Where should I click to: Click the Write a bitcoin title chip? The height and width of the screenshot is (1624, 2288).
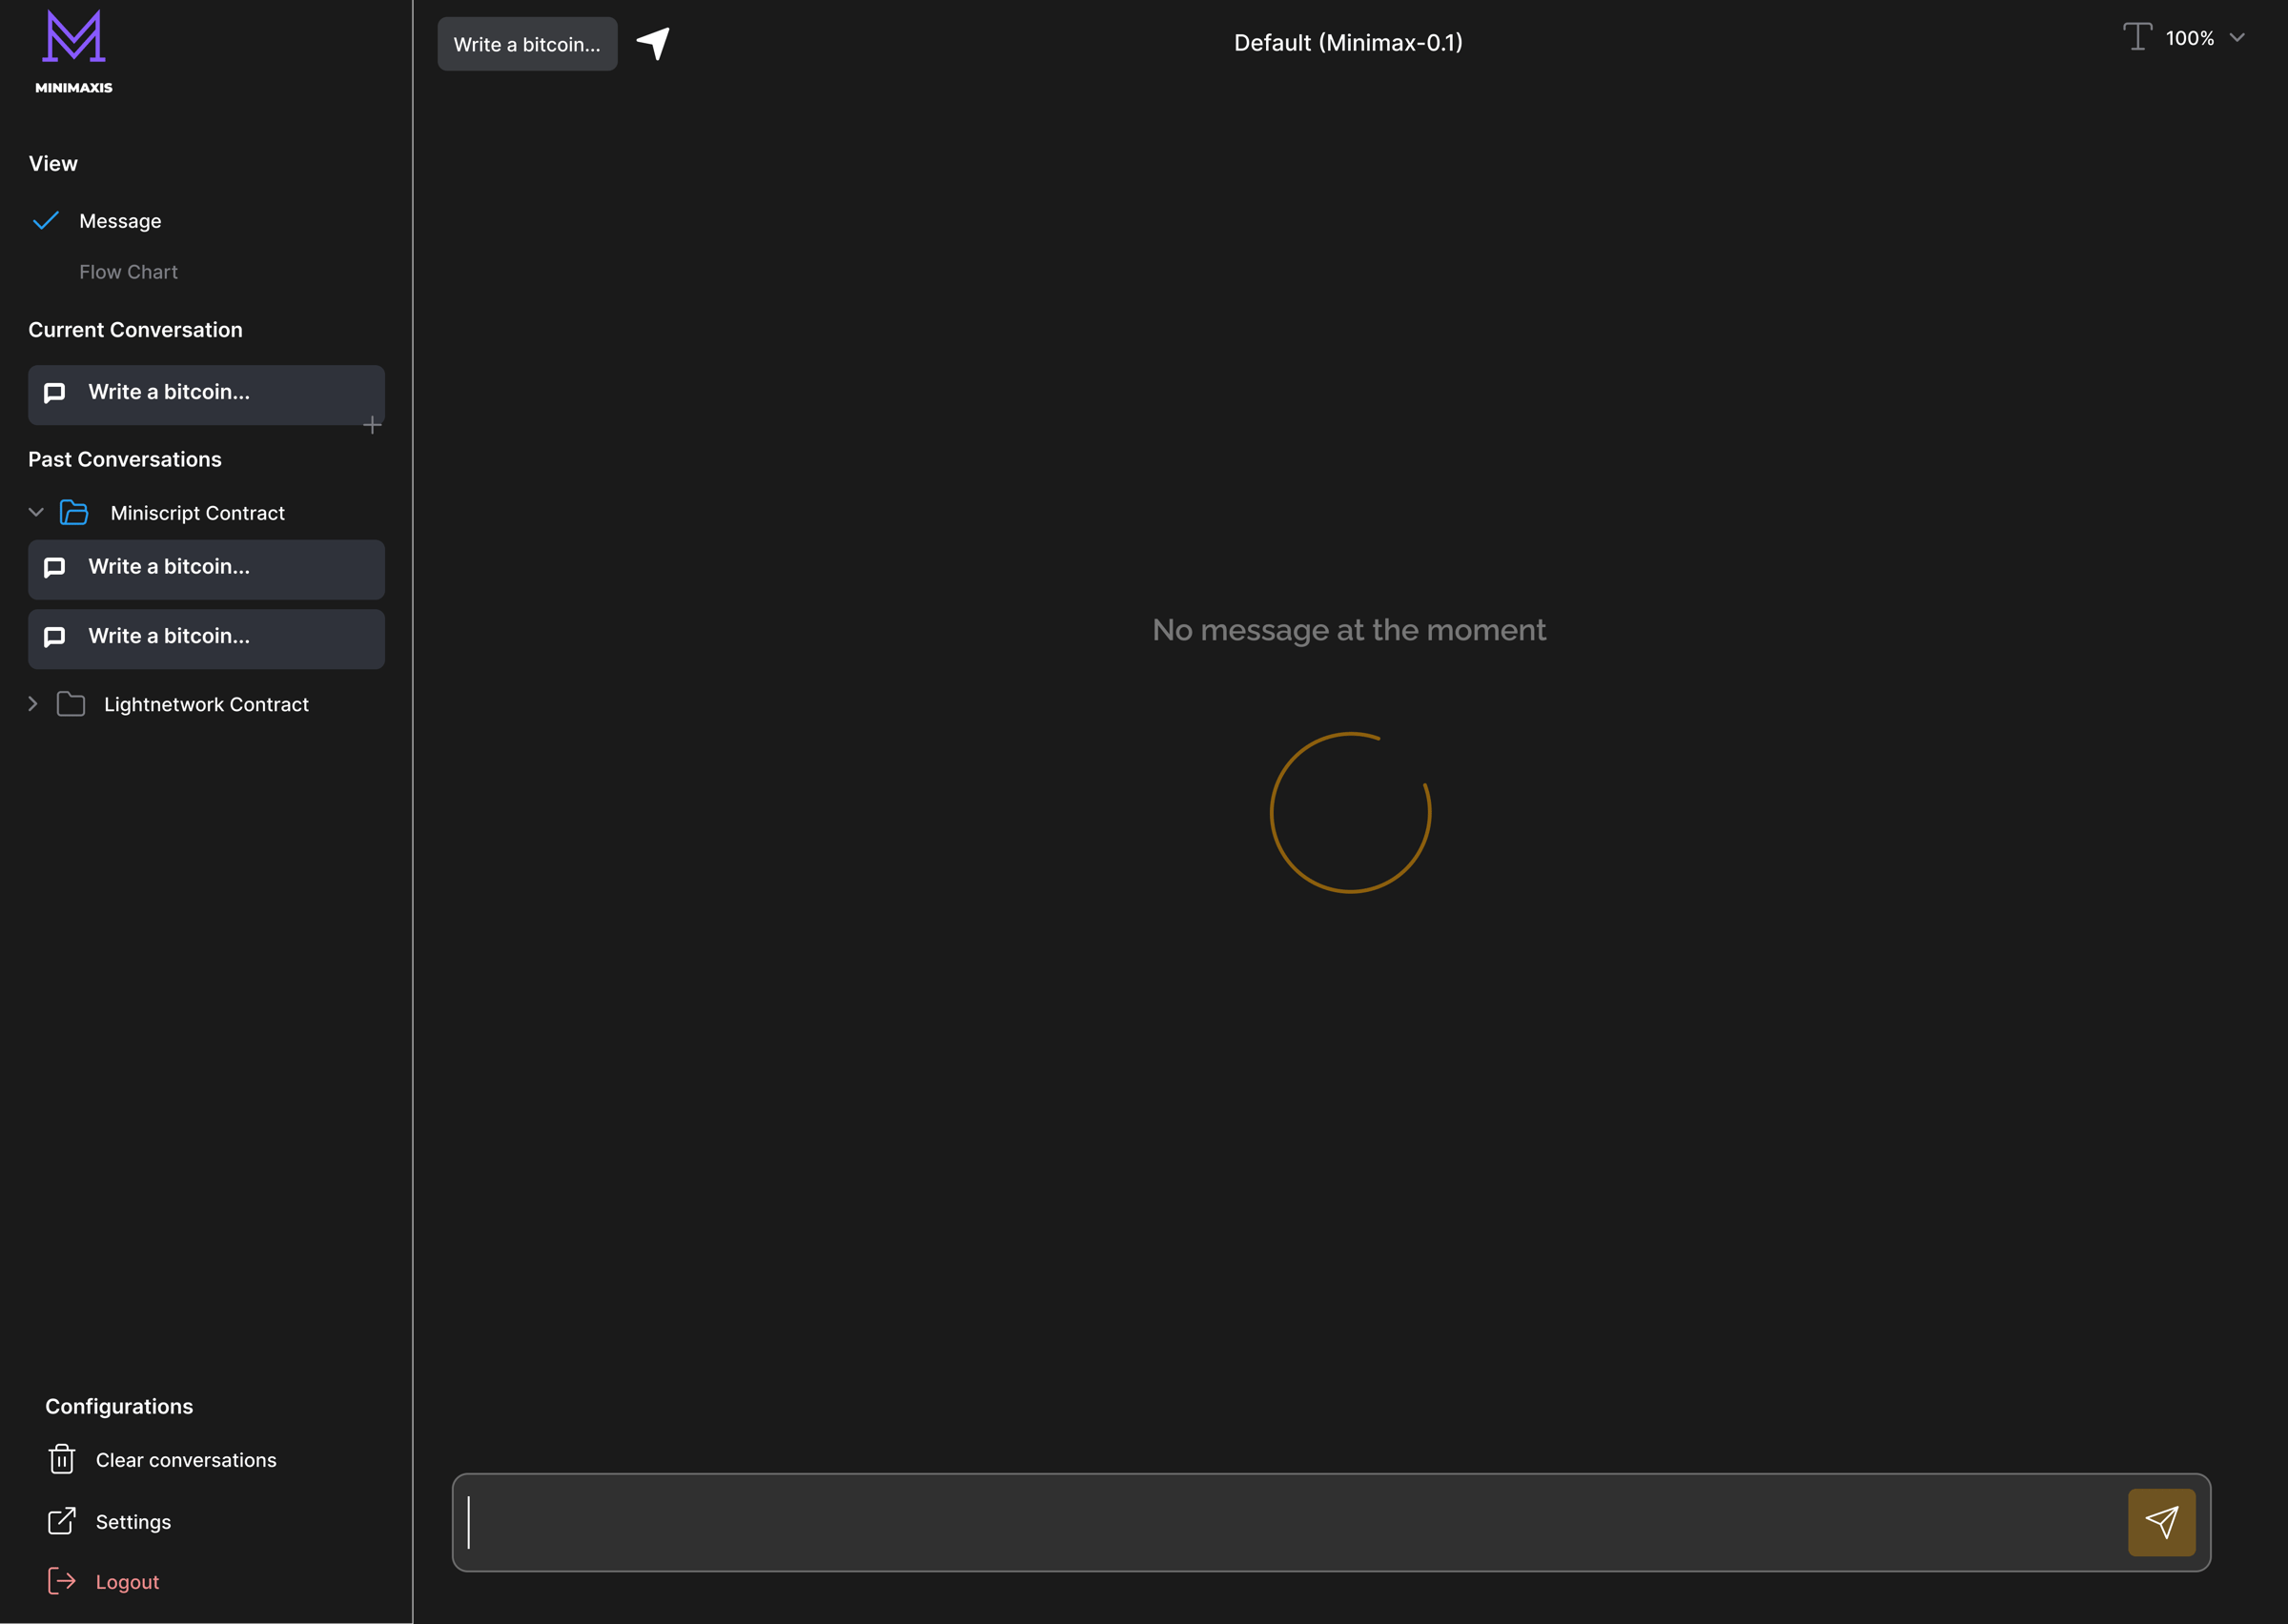click(x=527, y=44)
